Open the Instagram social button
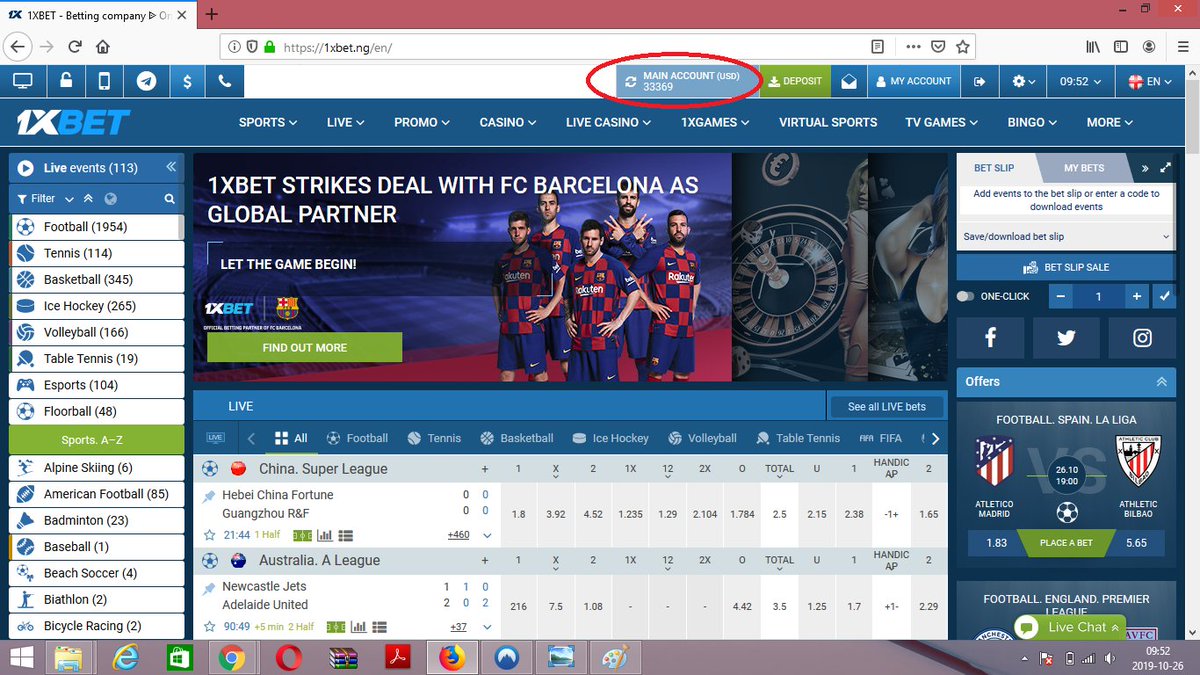This screenshot has width=1200, height=675. pyautogui.click(x=1142, y=338)
